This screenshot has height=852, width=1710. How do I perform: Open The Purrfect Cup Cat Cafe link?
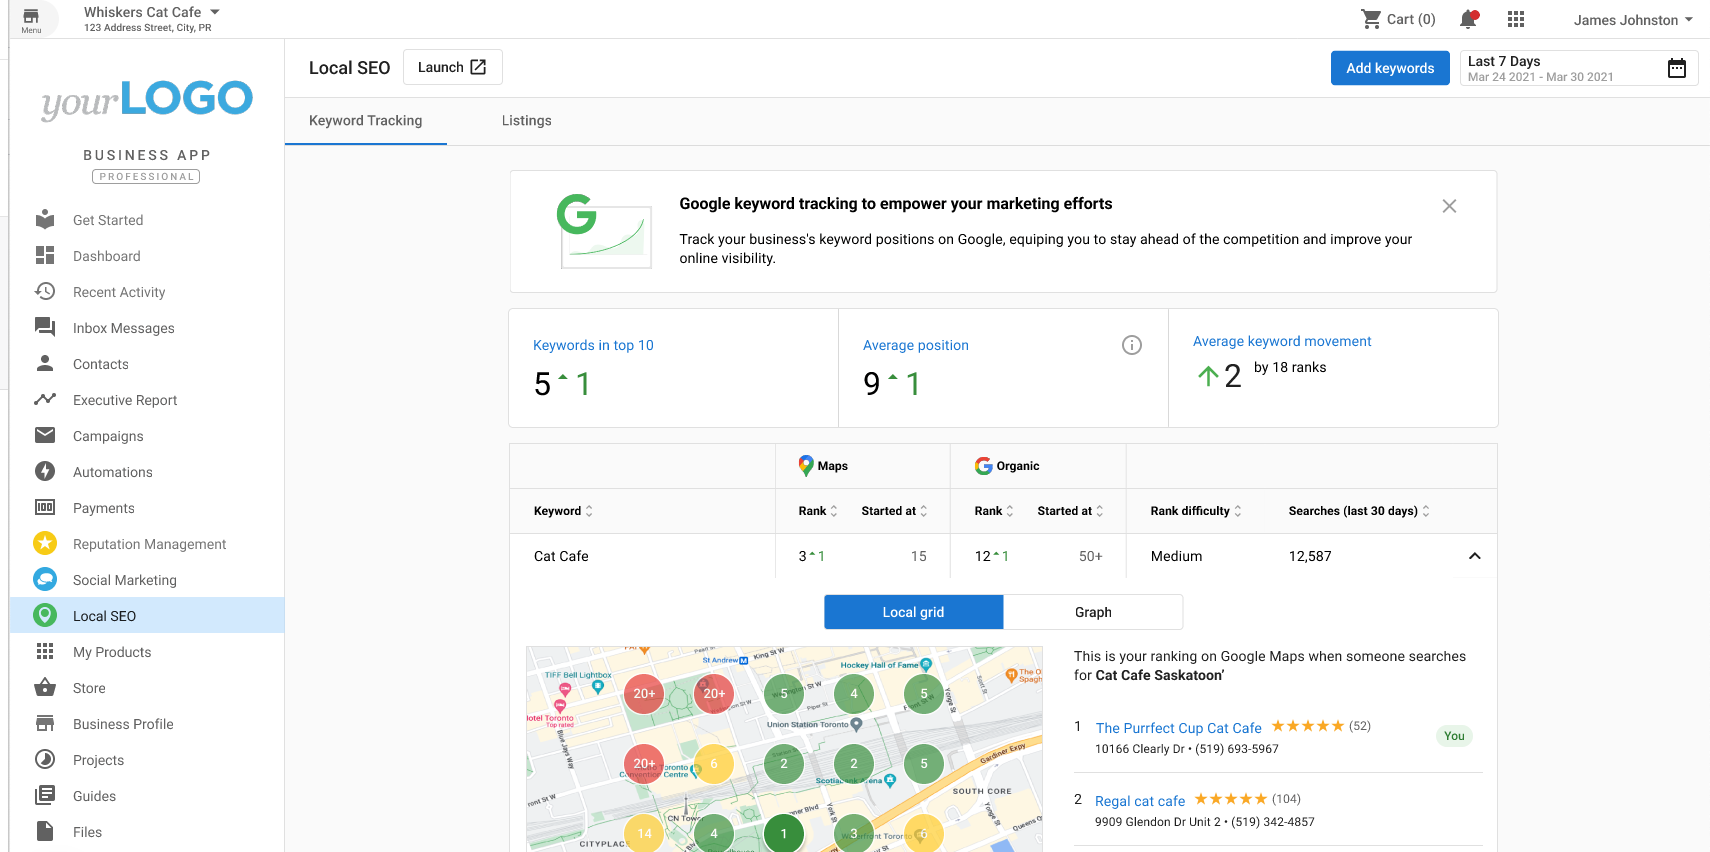pyautogui.click(x=1178, y=728)
